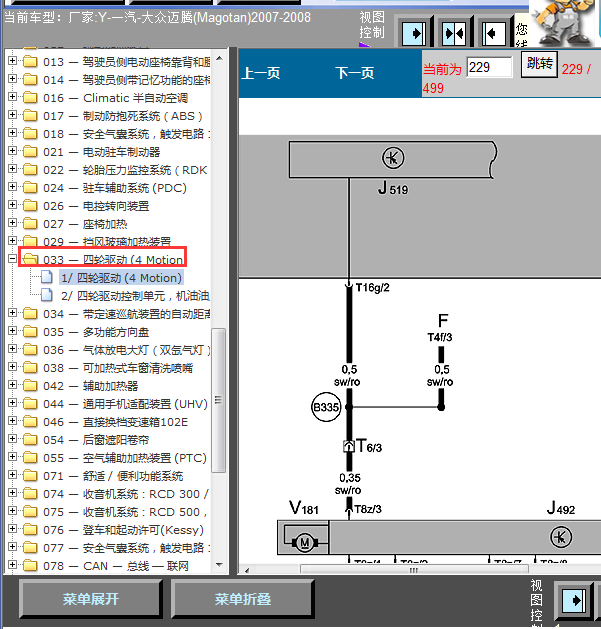Expand the 055 空气辅助加热装置 node

tap(12, 457)
